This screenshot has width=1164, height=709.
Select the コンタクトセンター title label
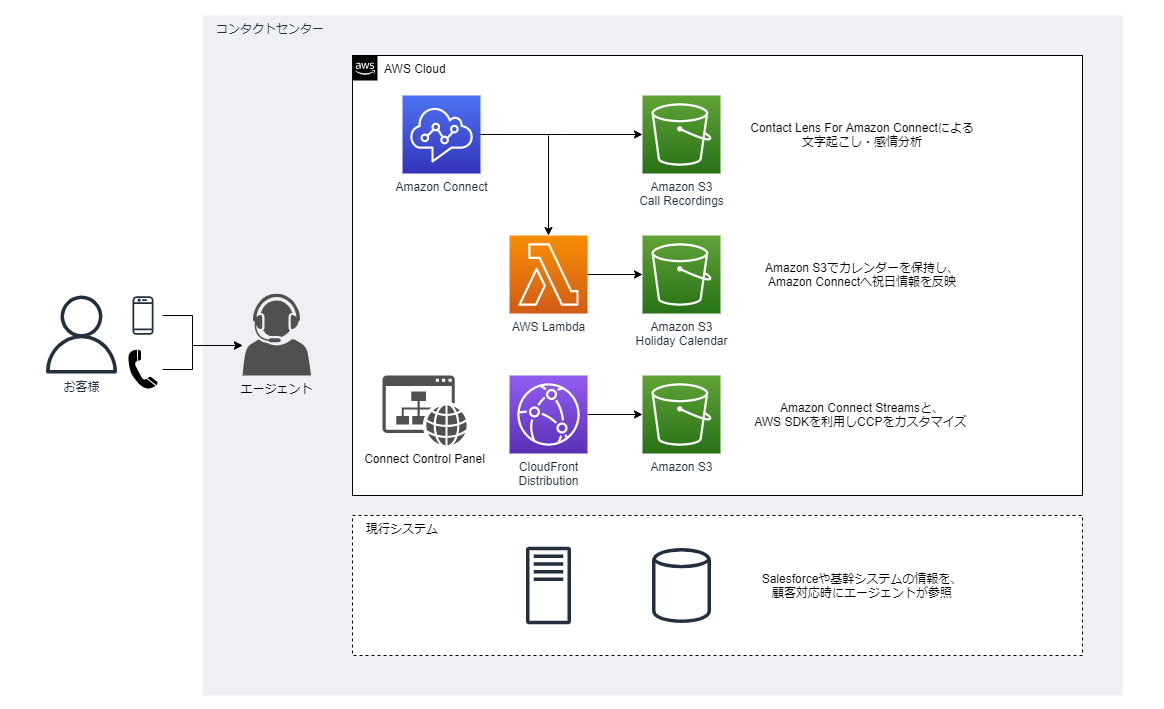[270, 29]
